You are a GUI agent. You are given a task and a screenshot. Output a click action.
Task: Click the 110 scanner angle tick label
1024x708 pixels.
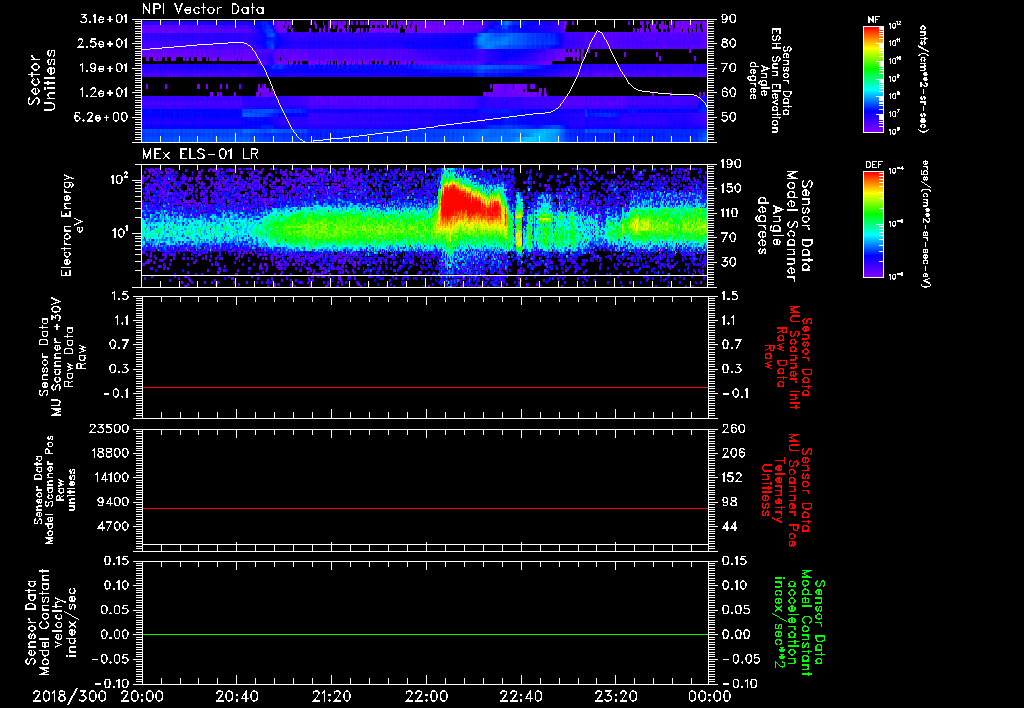pyautogui.click(x=730, y=213)
